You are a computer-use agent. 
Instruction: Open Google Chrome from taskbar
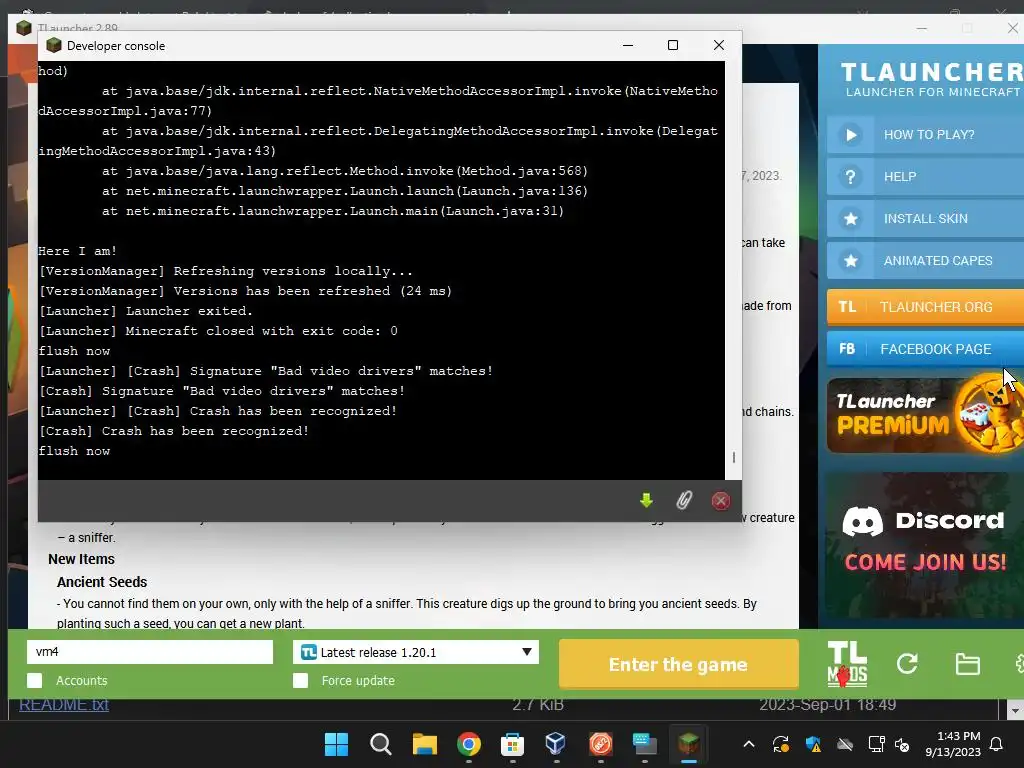tap(468, 744)
